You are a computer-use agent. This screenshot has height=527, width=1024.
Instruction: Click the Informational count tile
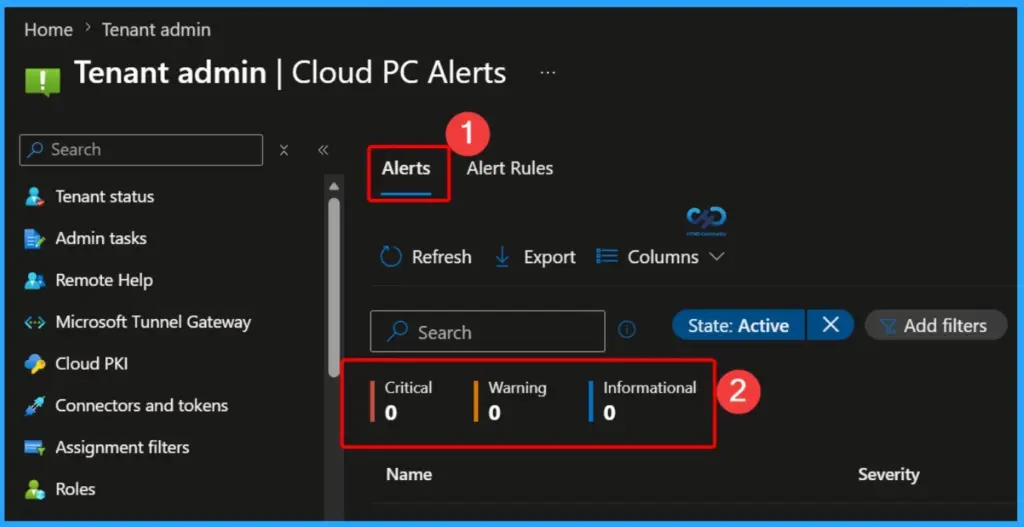click(x=643, y=401)
